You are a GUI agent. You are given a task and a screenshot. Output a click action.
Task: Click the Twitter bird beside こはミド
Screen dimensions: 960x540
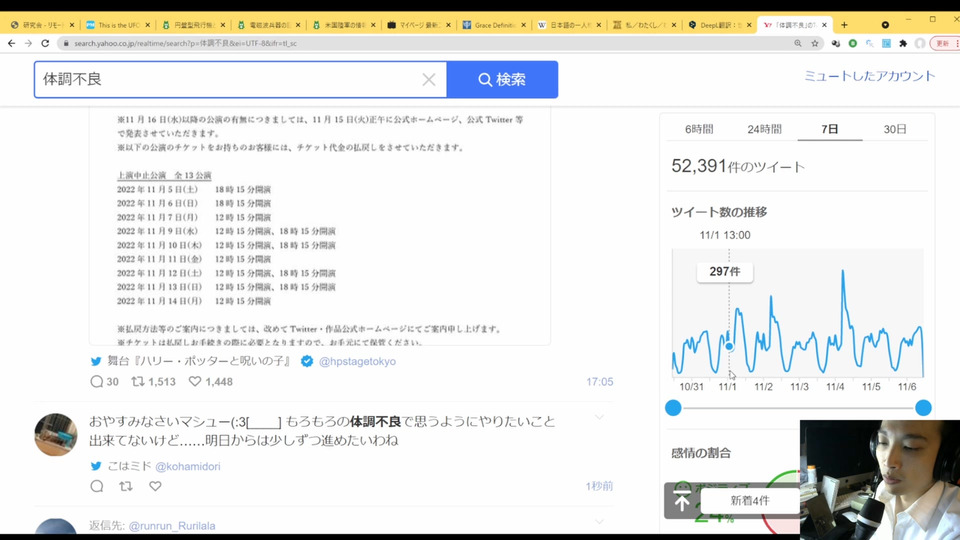(x=96, y=466)
